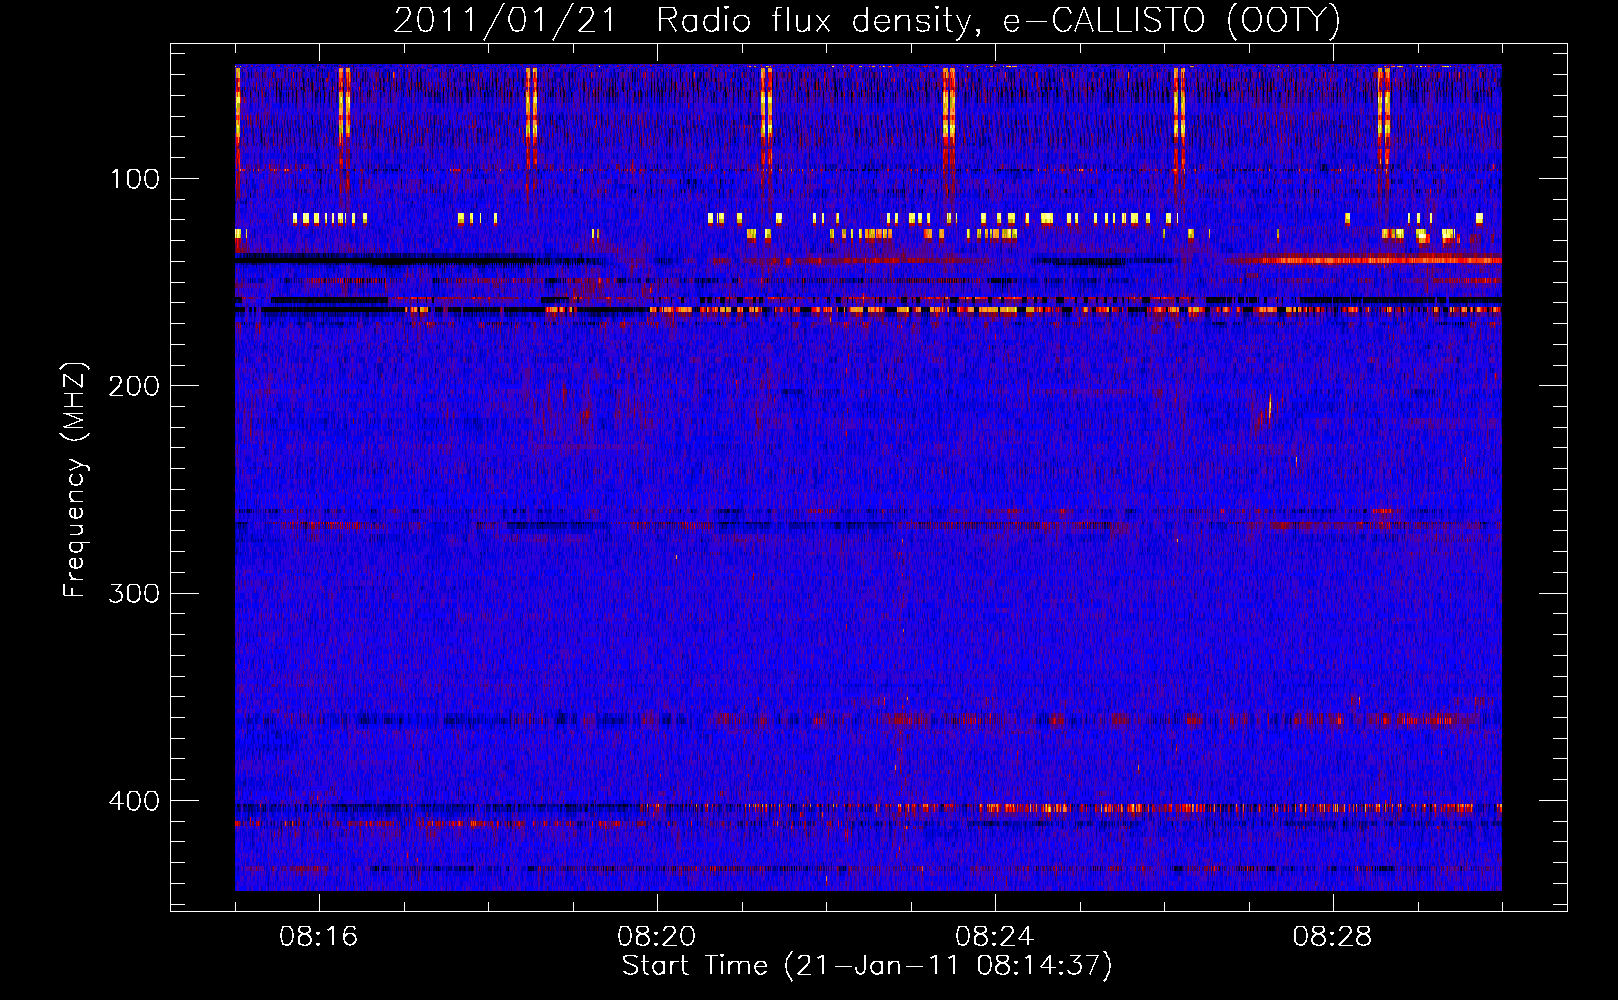Click the 'Start Time (21-Jan-11 08:14:37)' label
This screenshot has height=1000, width=1618.
pos(867,966)
